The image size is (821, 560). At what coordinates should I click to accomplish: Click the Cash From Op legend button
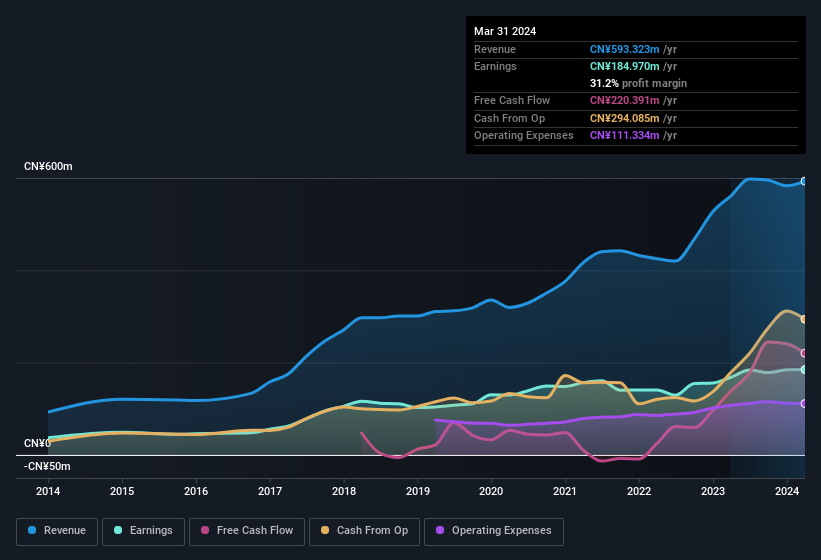[363, 531]
